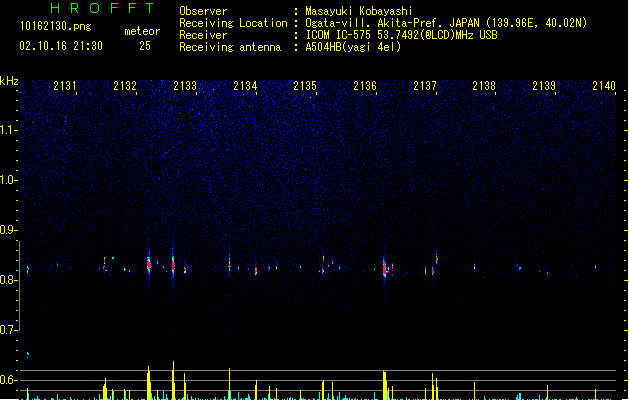
Task: Click the meteor count label
Action: coord(142,31)
